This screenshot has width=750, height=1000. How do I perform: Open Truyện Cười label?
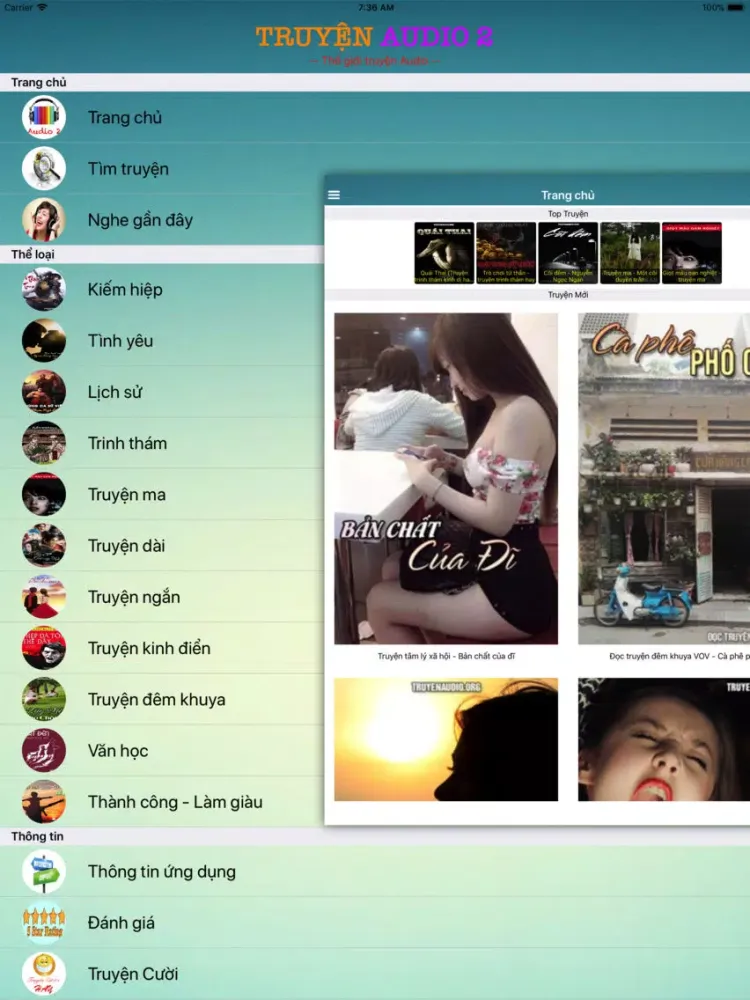pyautogui.click(x=133, y=974)
